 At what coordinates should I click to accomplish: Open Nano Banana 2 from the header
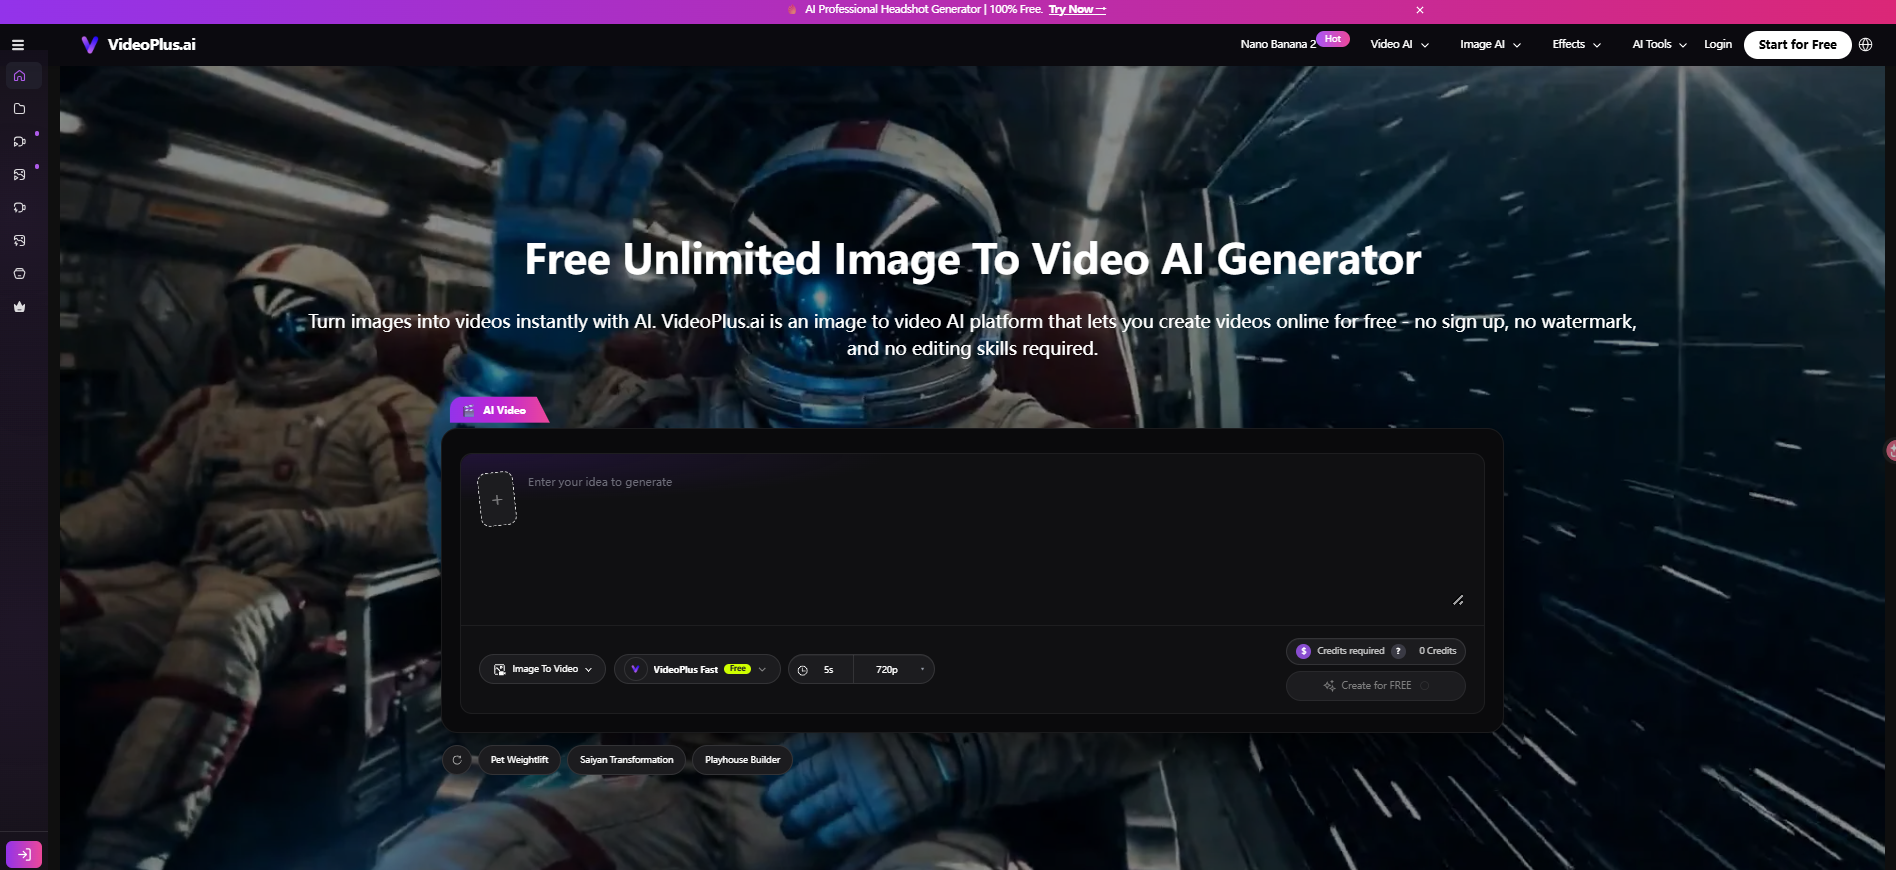click(1278, 45)
